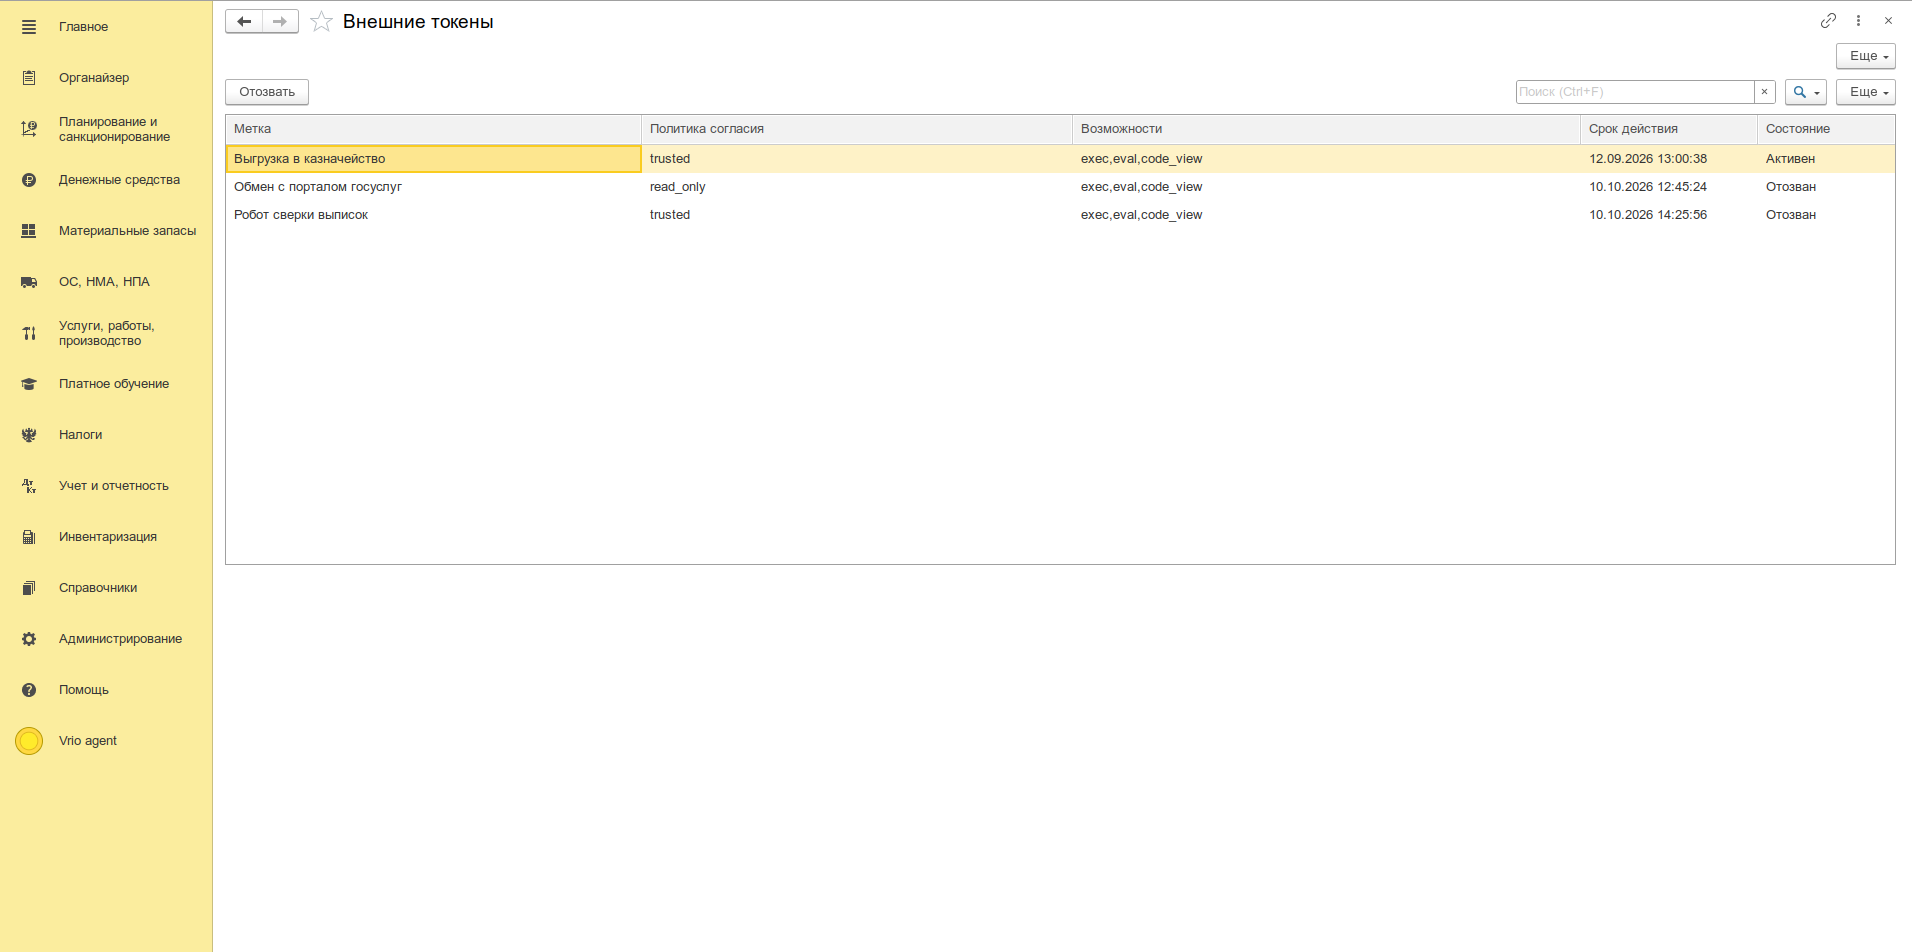Add Внешние токены to favorites star
This screenshot has height=952, width=1912.
pyautogui.click(x=321, y=22)
